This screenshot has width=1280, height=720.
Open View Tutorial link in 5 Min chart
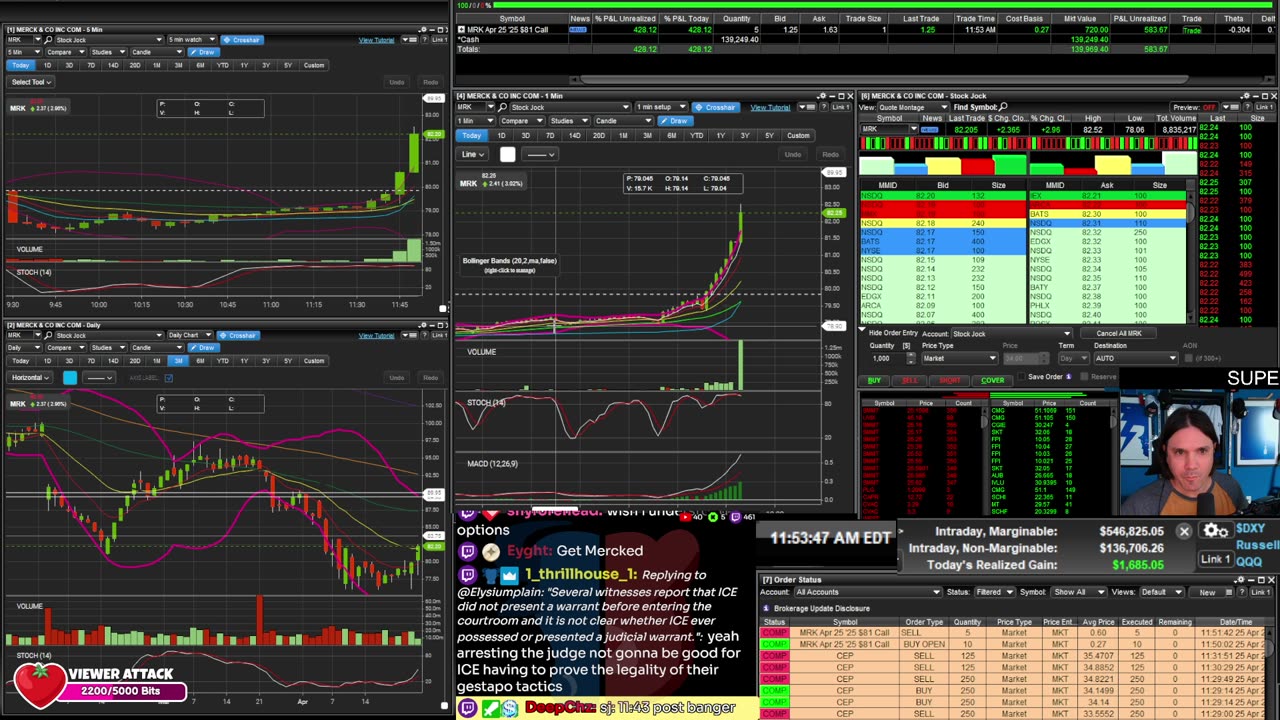point(376,39)
